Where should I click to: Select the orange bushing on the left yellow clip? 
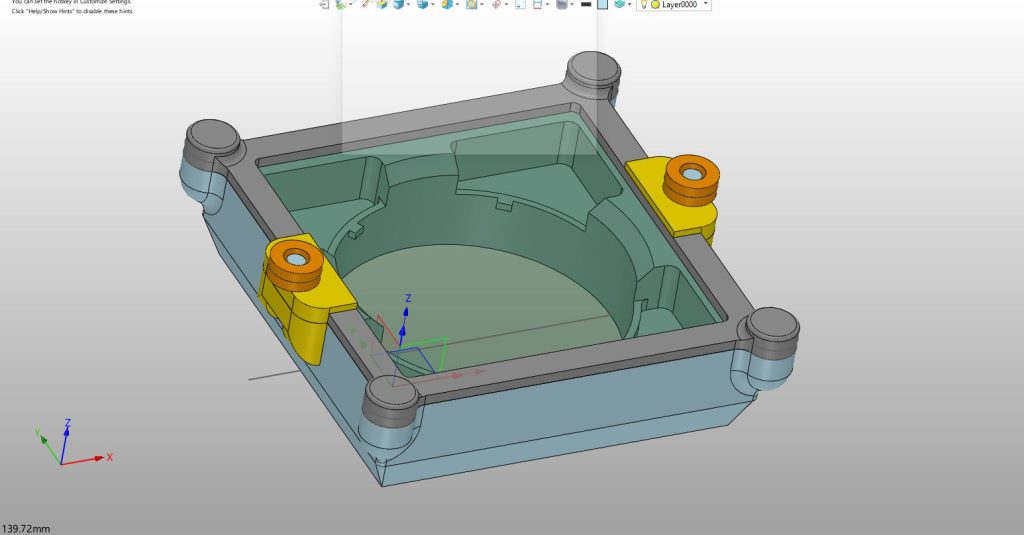pyautogui.click(x=295, y=263)
